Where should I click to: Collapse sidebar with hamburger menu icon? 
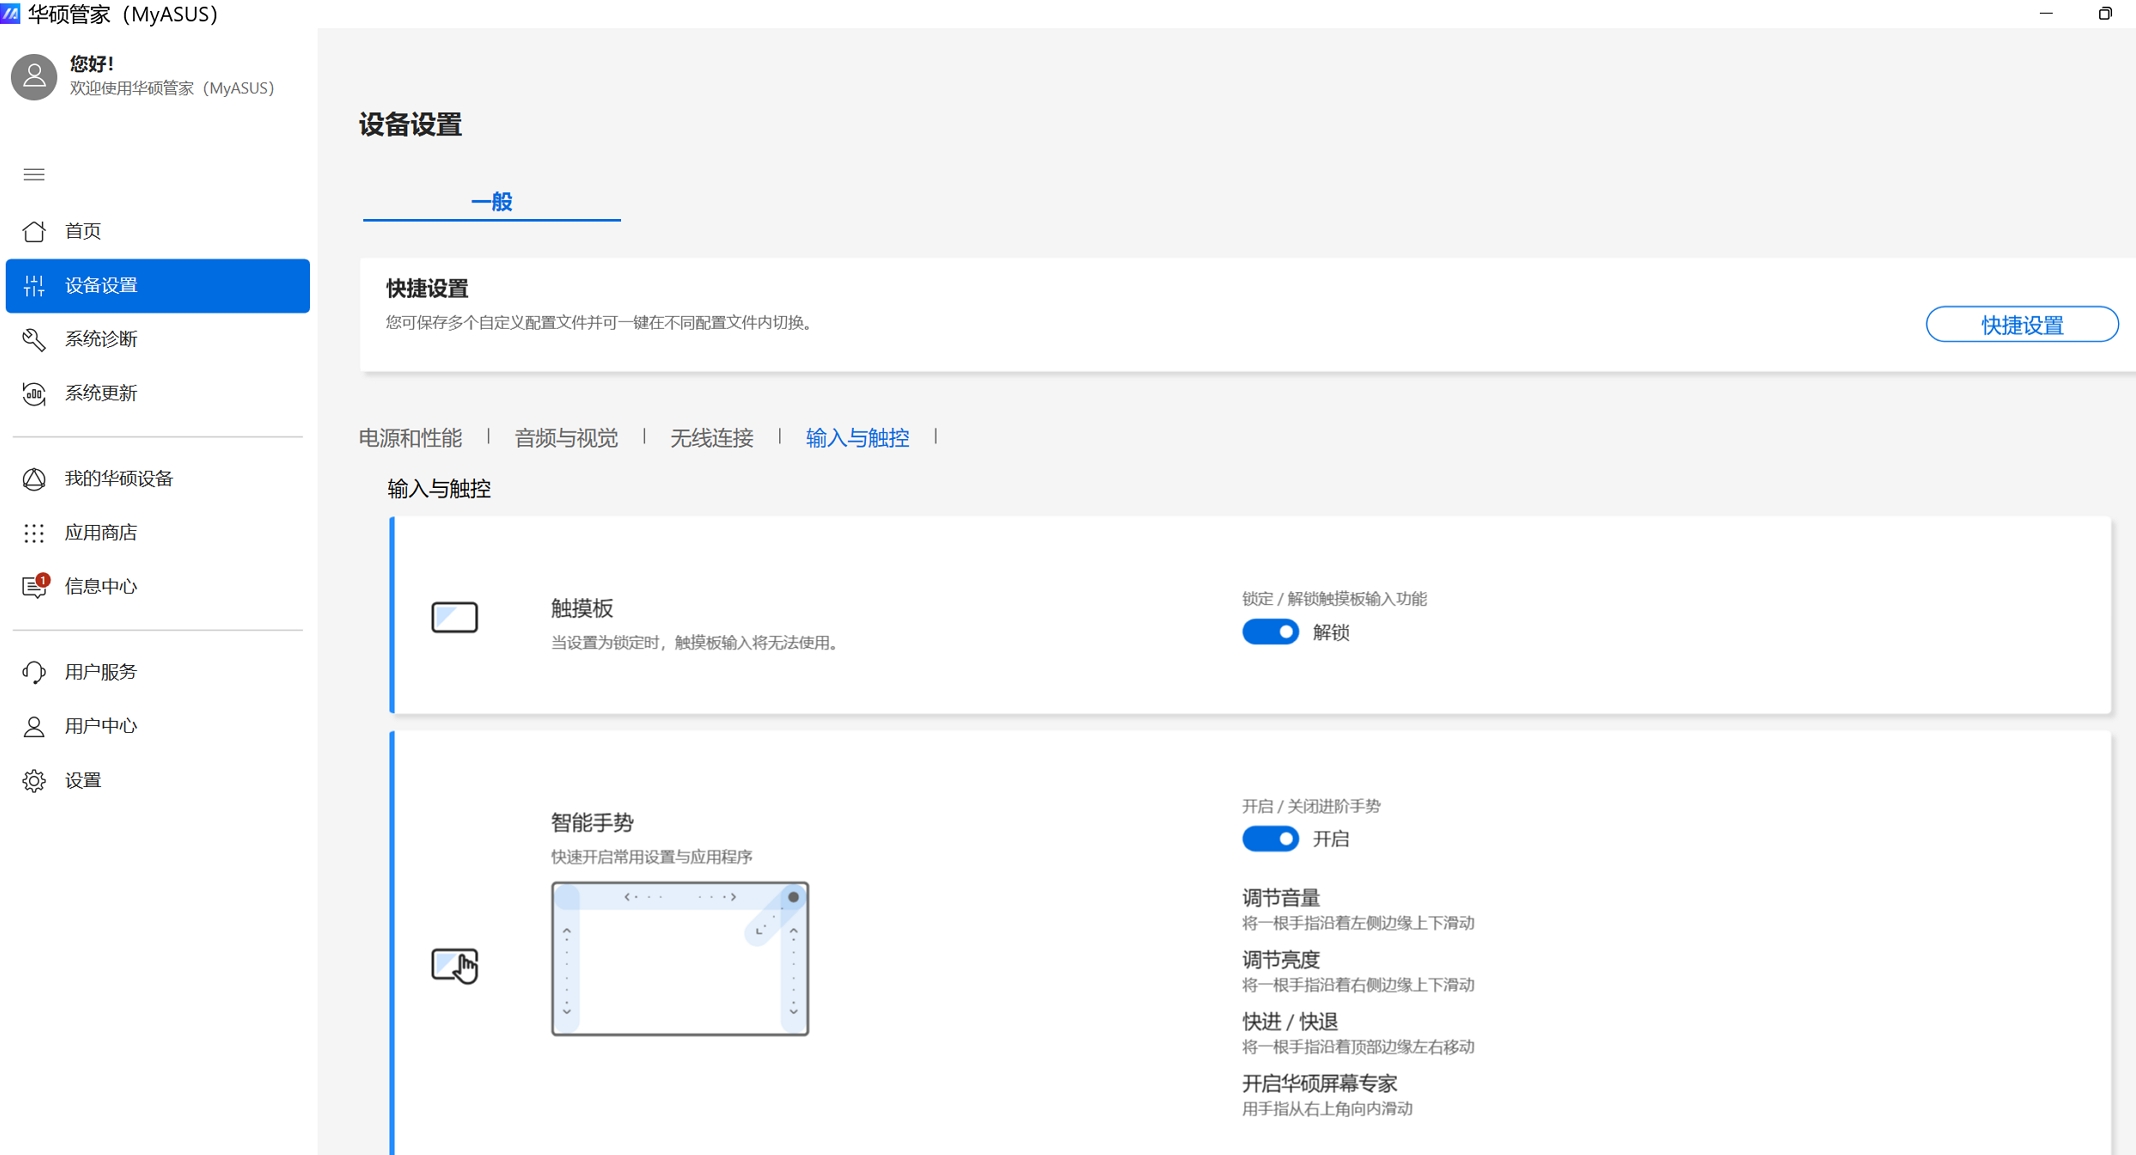pyautogui.click(x=34, y=175)
